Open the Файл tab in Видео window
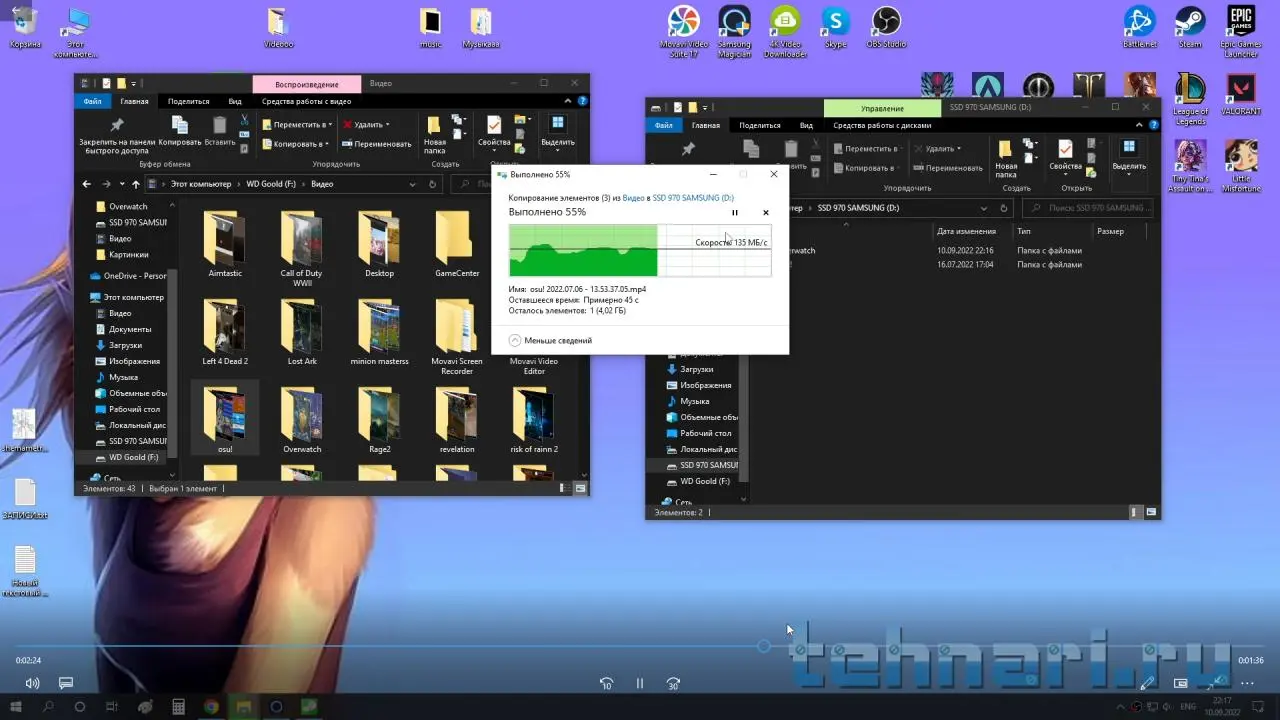This screenshot has height=720, width=1280. click(x=93, y=101)
